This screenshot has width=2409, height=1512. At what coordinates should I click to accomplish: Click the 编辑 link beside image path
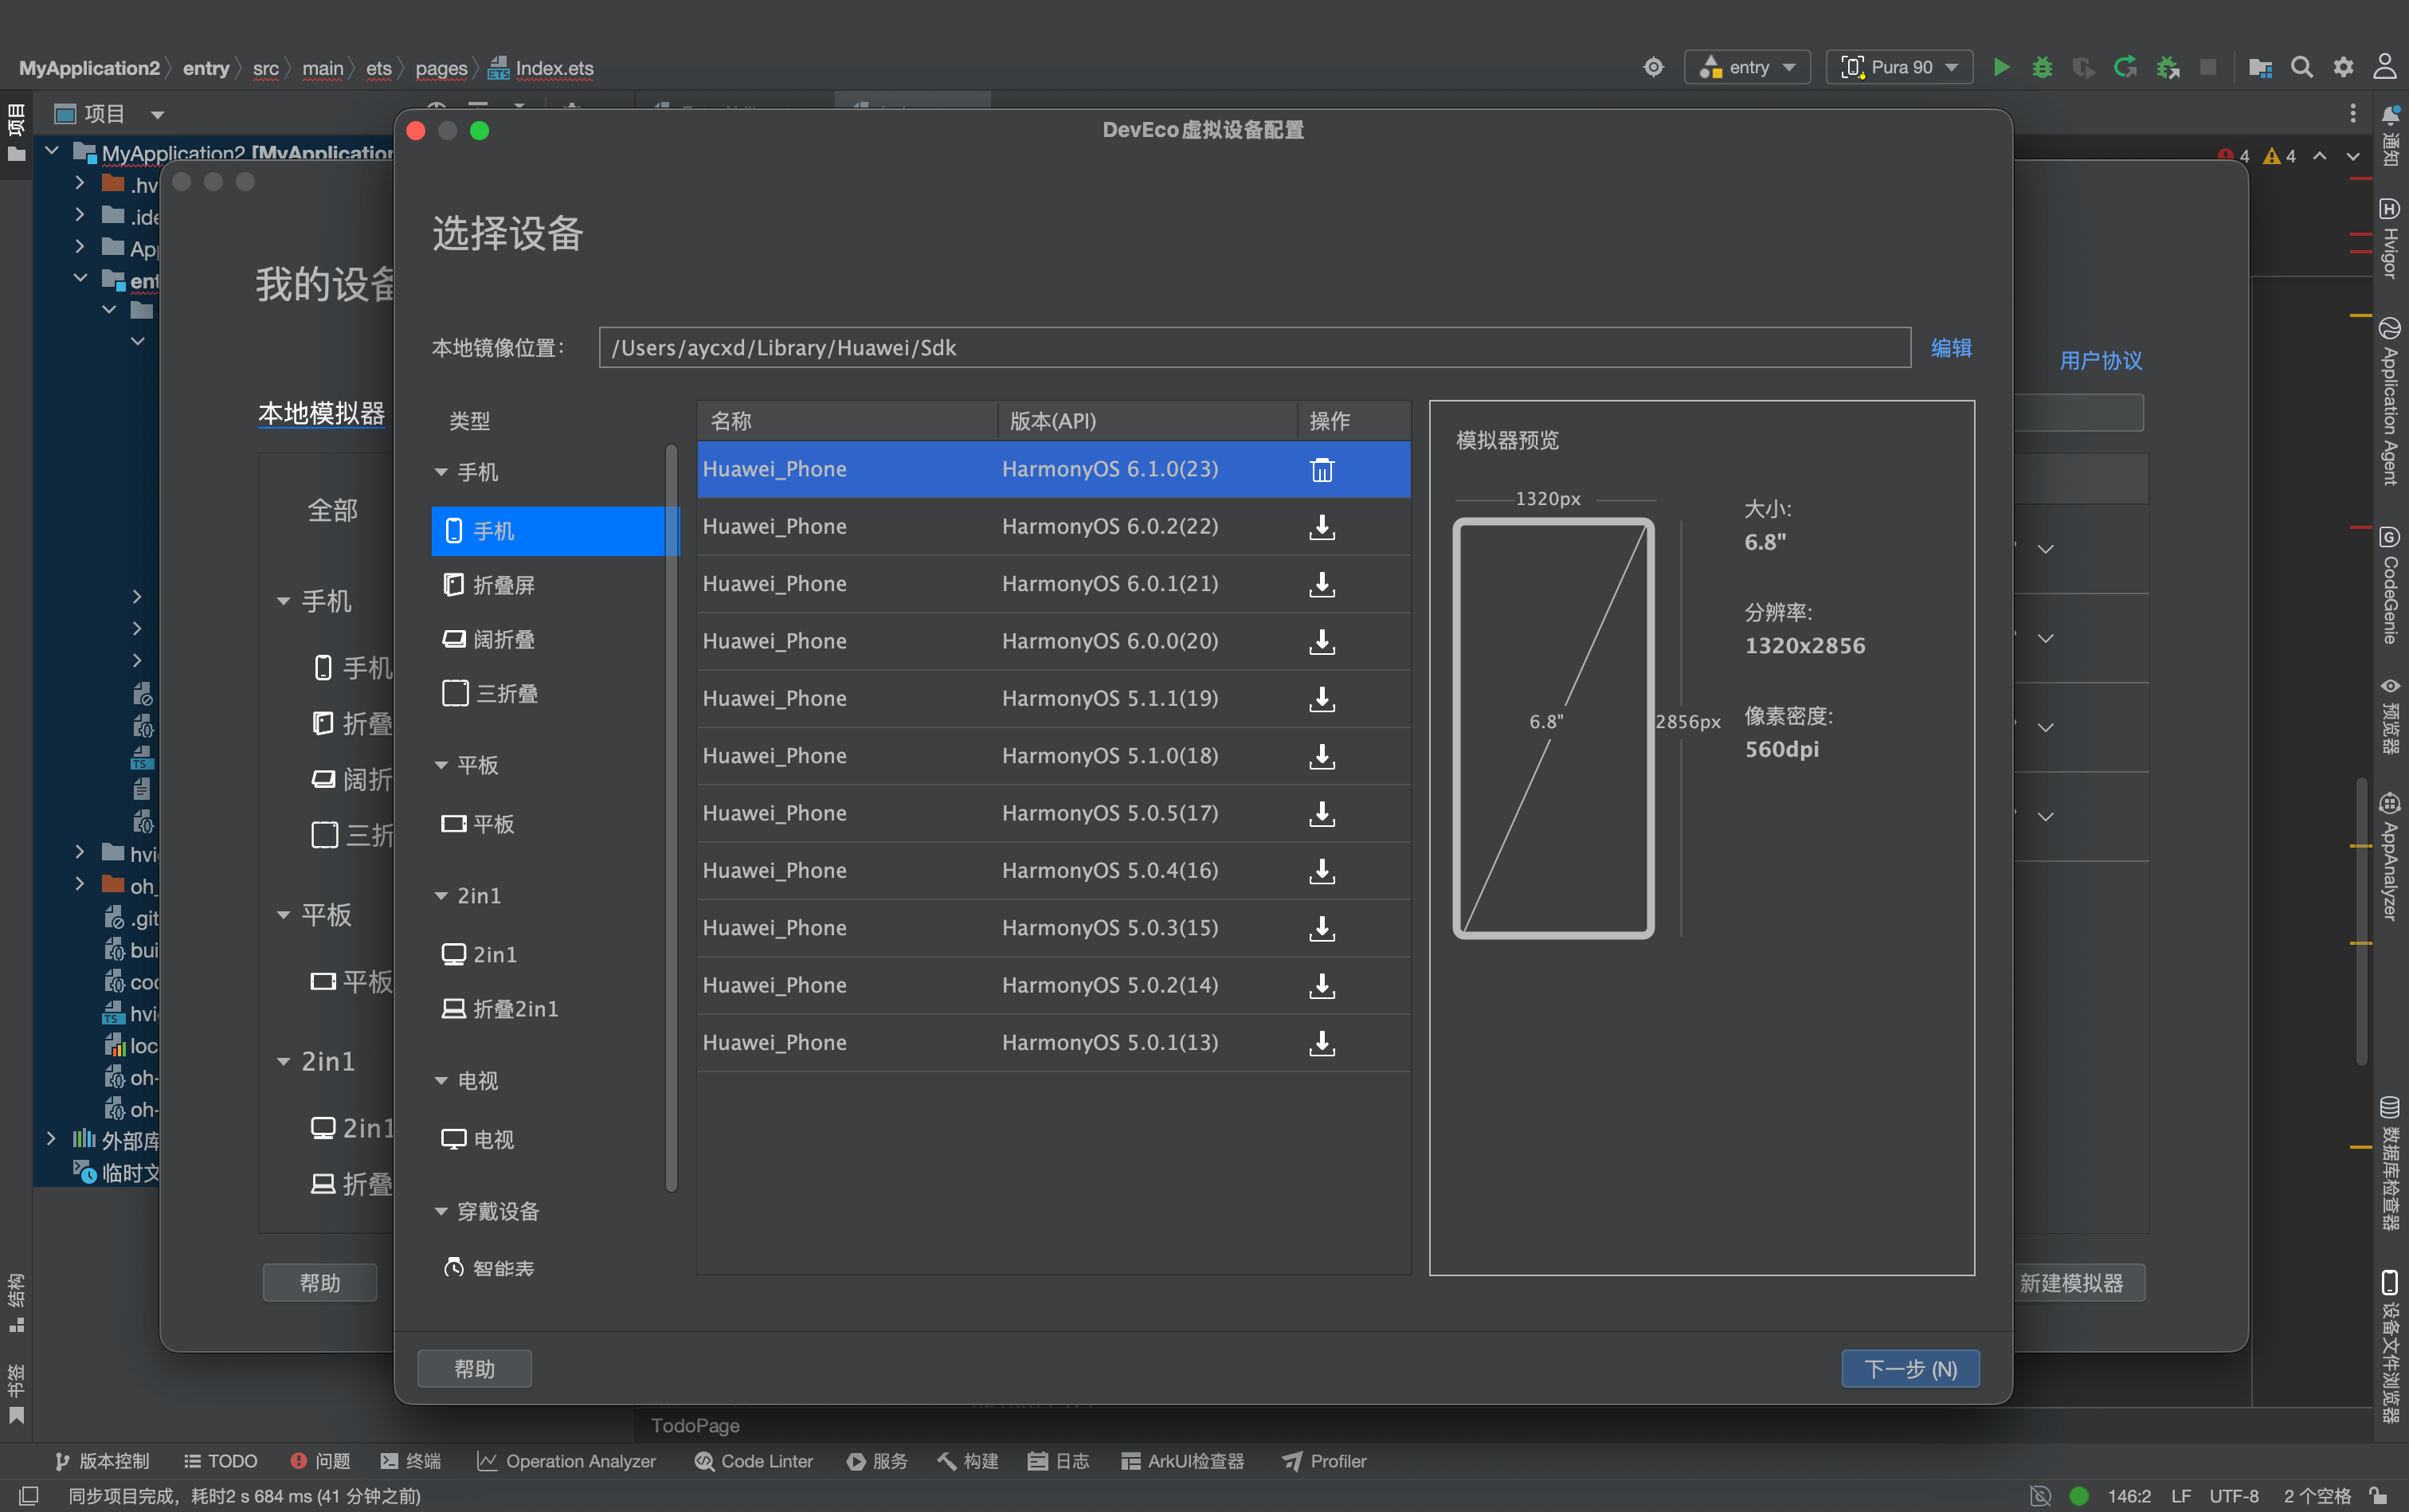pyautogui.click(x=1951, y=348)
